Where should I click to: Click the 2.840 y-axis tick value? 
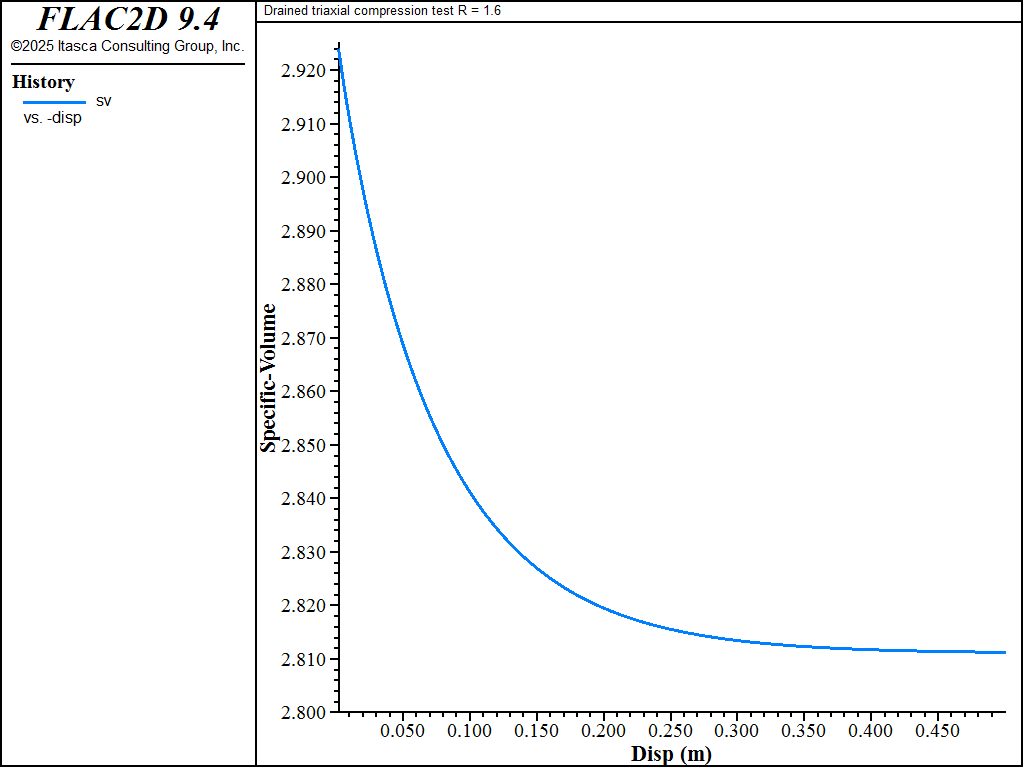302,499
